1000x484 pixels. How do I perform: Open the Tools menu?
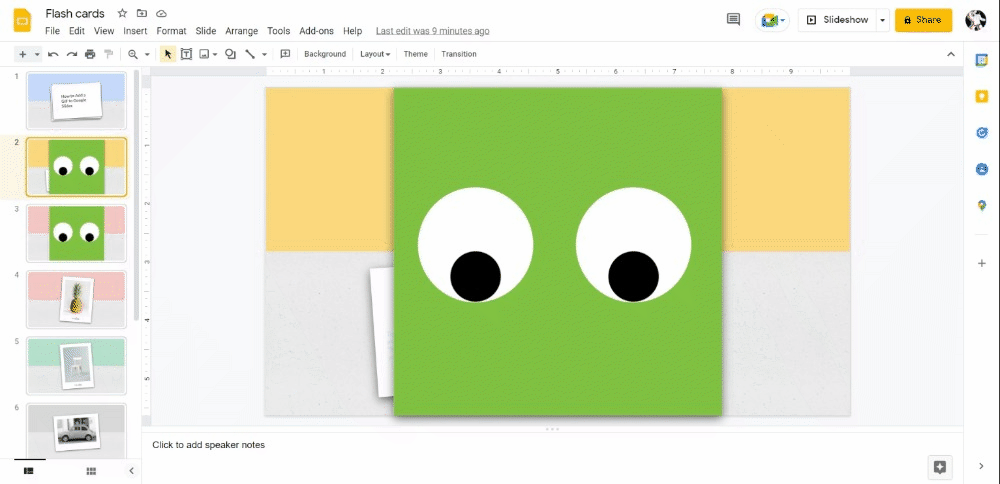[279, 31]
